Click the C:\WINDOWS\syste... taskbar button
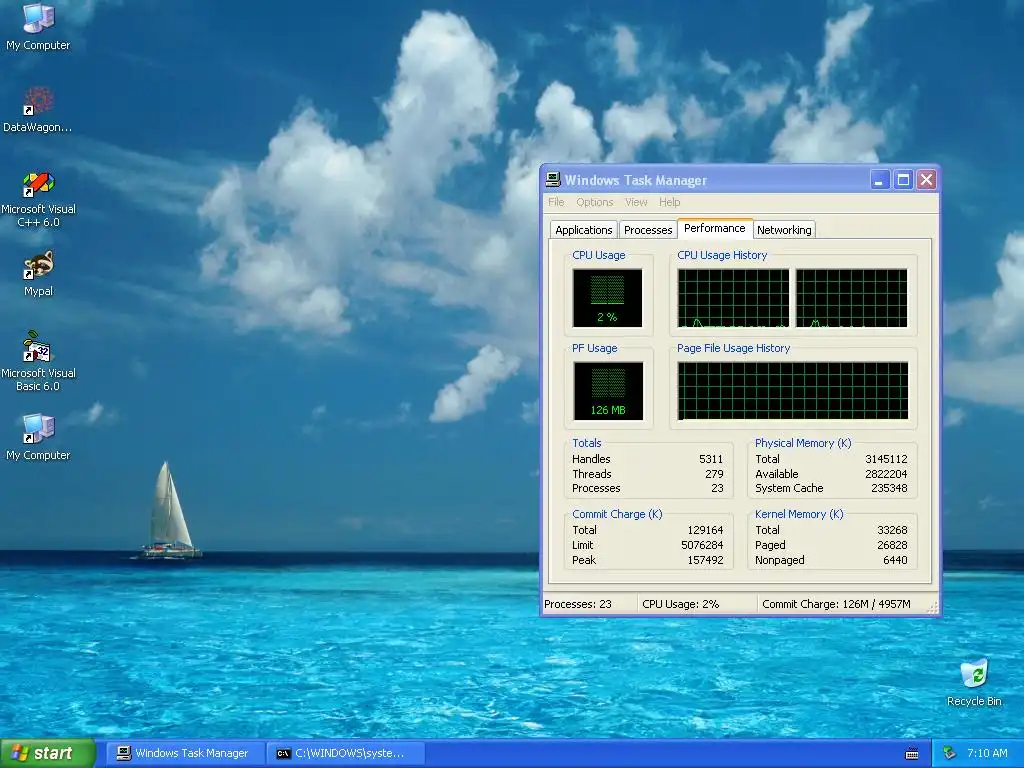This screenshot has height=768, width=1024. point(346,753)
